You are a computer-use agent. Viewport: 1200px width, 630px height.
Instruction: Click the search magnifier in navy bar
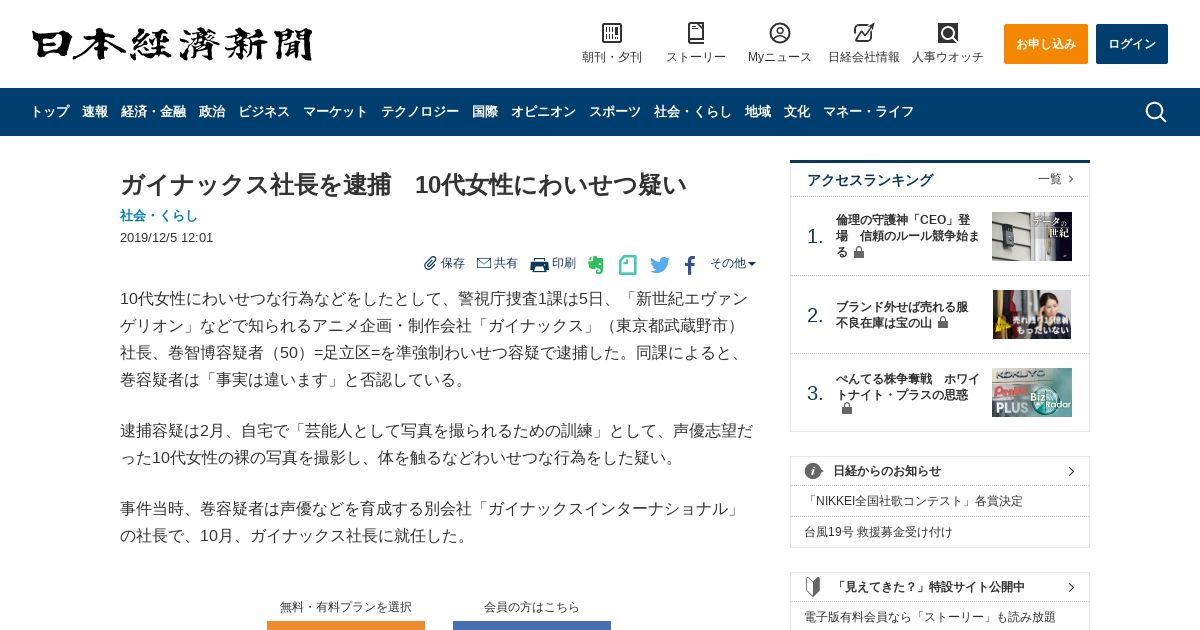(1156, 112)
